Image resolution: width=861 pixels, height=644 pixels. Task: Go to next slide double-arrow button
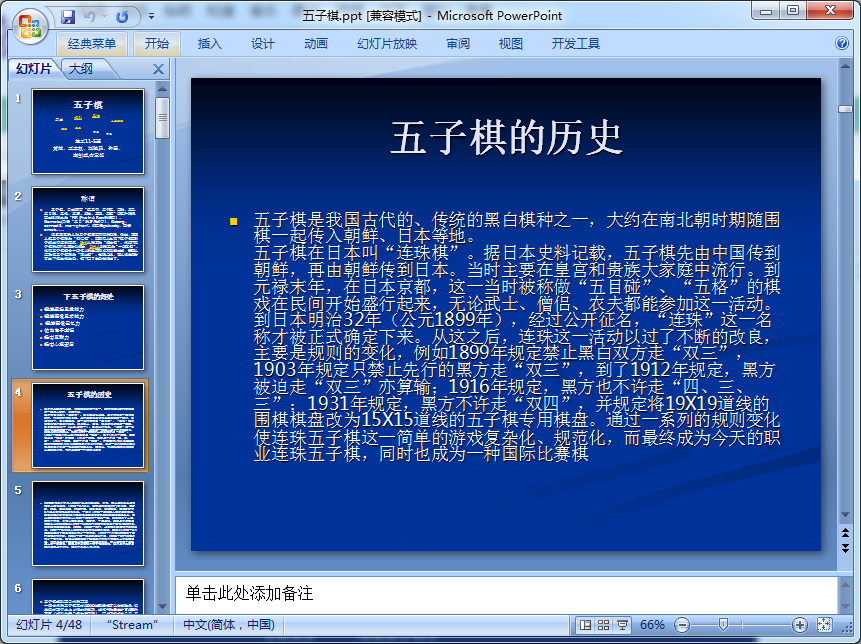click(x=846, y=548)
